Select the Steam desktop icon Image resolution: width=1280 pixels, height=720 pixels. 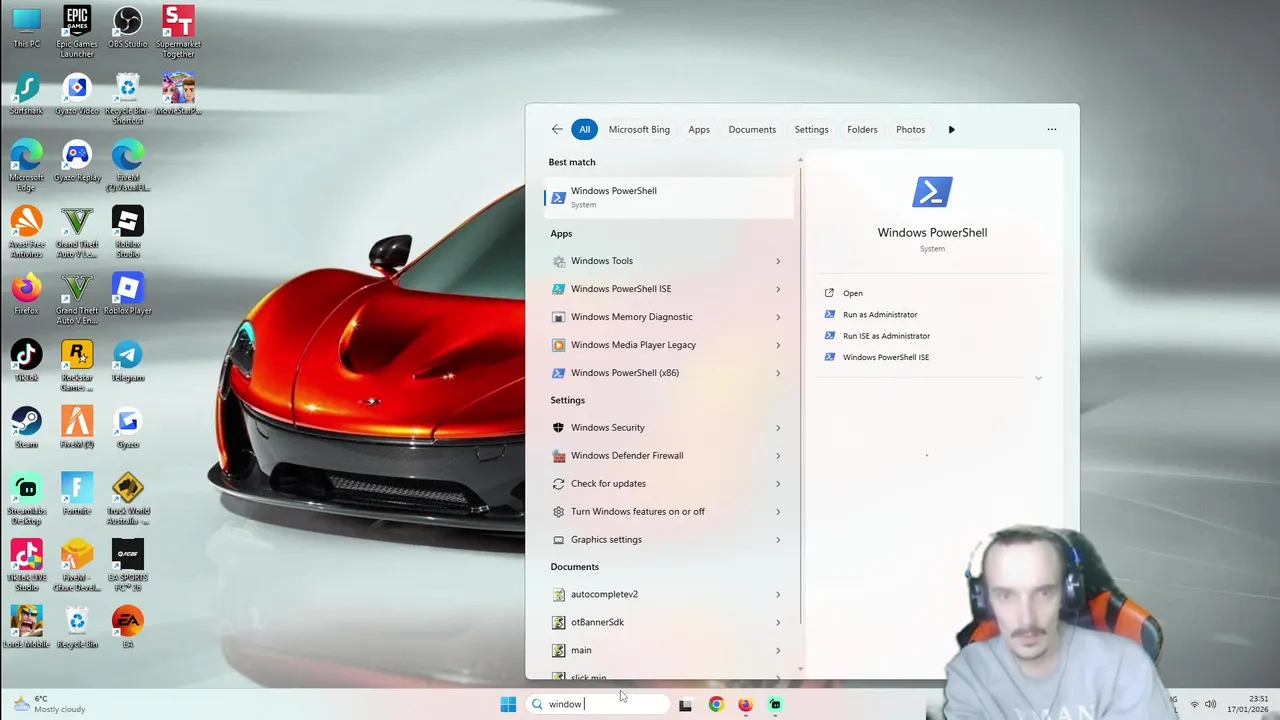click(x=27, y=428)
